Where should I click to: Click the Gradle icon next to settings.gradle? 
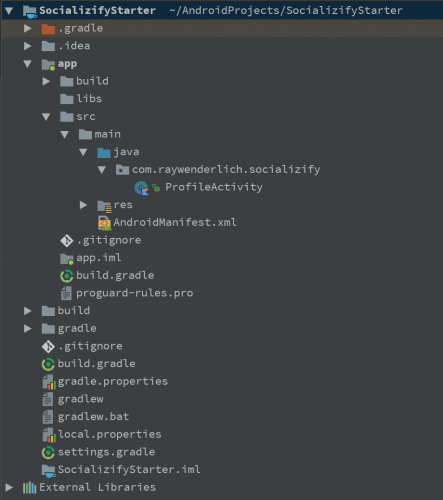pyautogui.click(x=48, y=453)
